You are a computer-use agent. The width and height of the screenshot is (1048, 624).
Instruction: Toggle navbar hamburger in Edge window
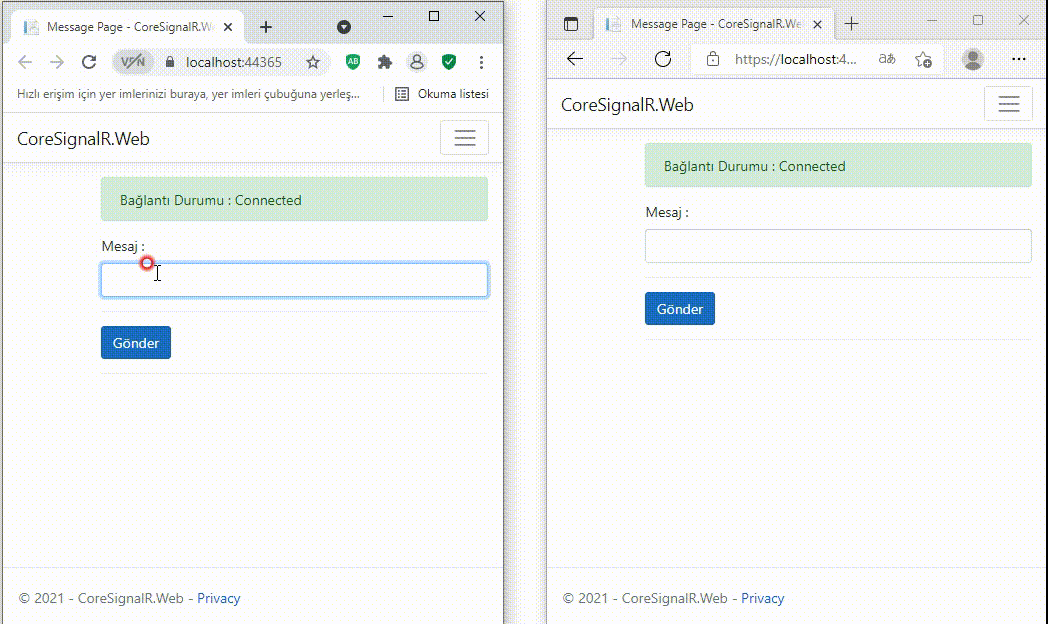tap(1009, 104)
